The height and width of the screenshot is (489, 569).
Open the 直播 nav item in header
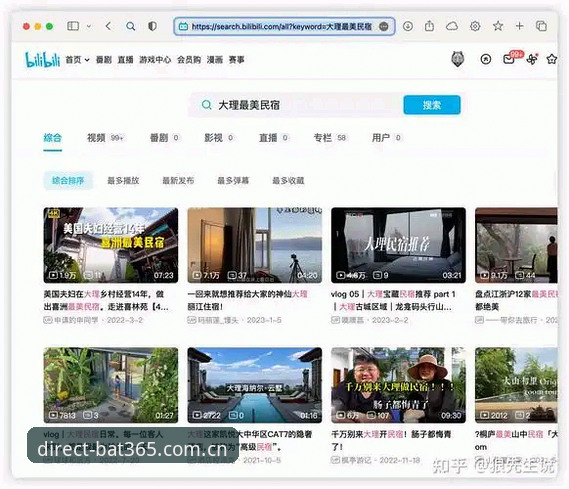125,59
